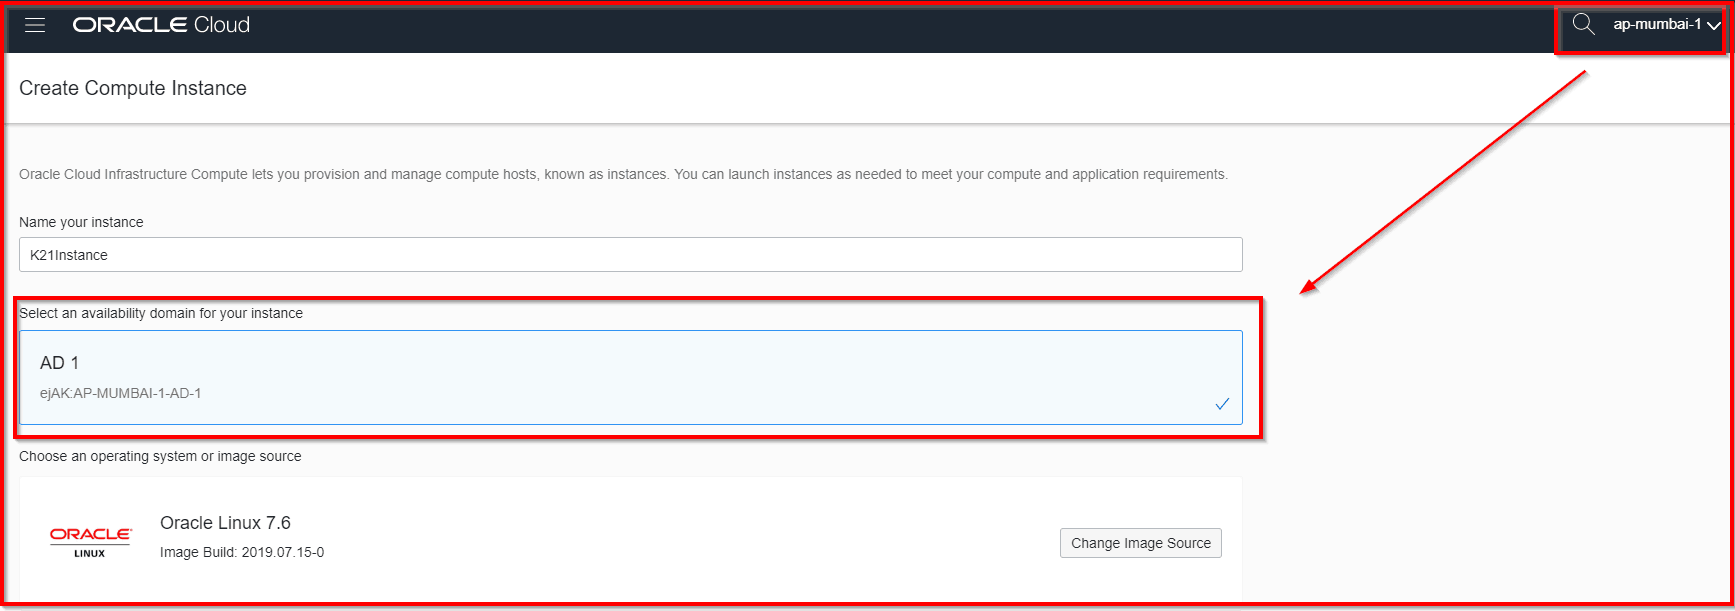Image resolution: width=1735 pixels, height=611 pixels.
Task: Click the word 'Cloud' in header
Action: (x=222, y=25)
